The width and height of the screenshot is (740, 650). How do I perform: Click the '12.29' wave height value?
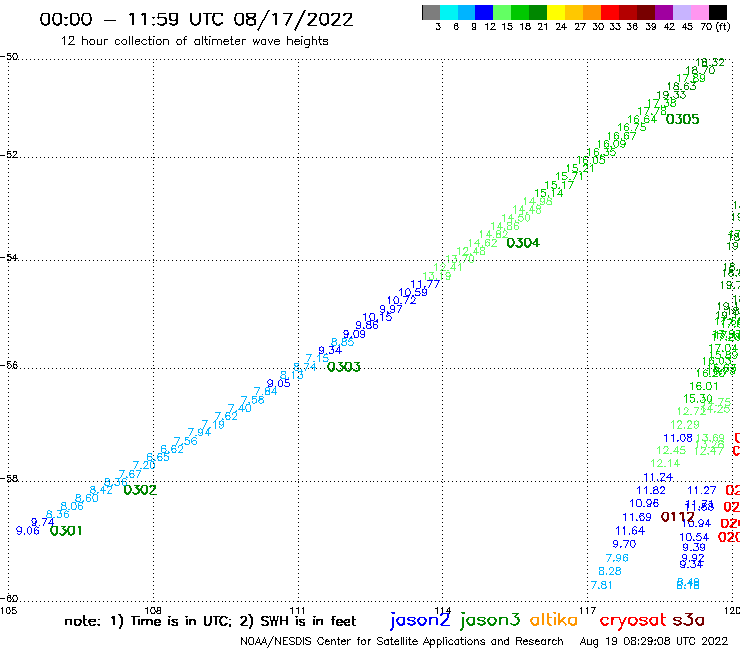tap(685, 425)
